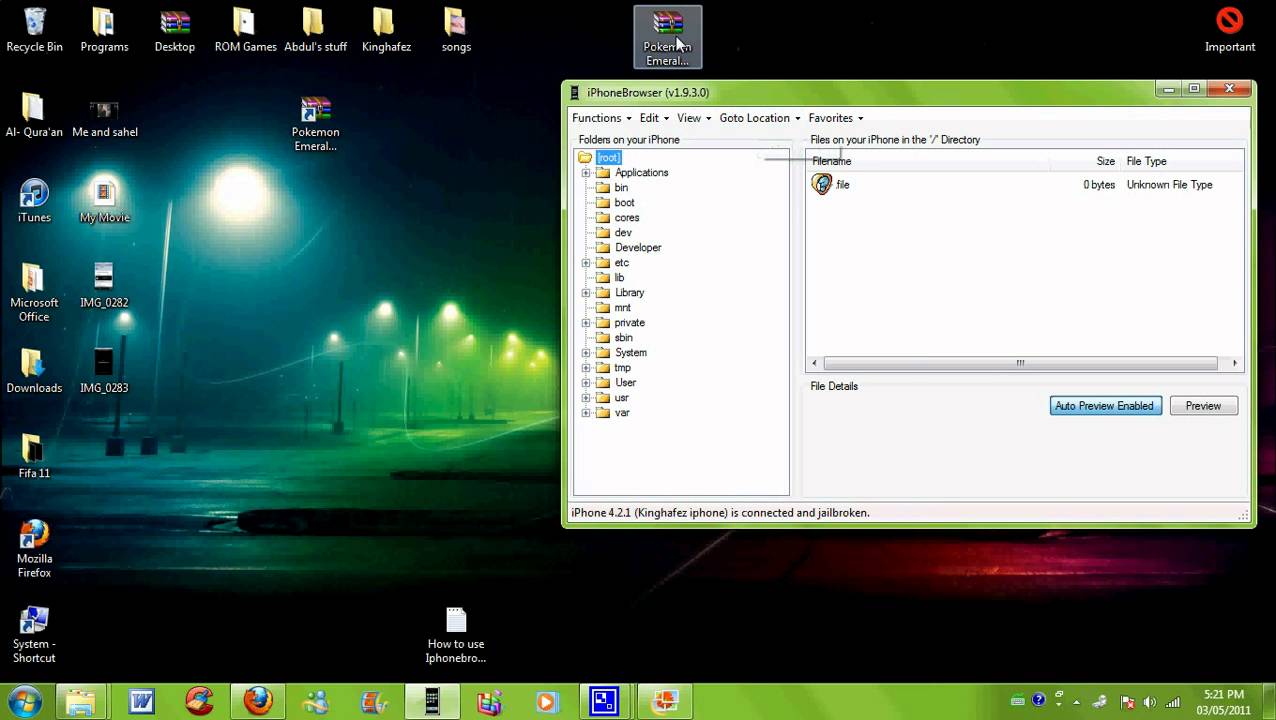The width and height of the screenshot is (1276, 720).
Task: Click the taskbar clock showing 5:21 PM
Action: [1224, 702]
